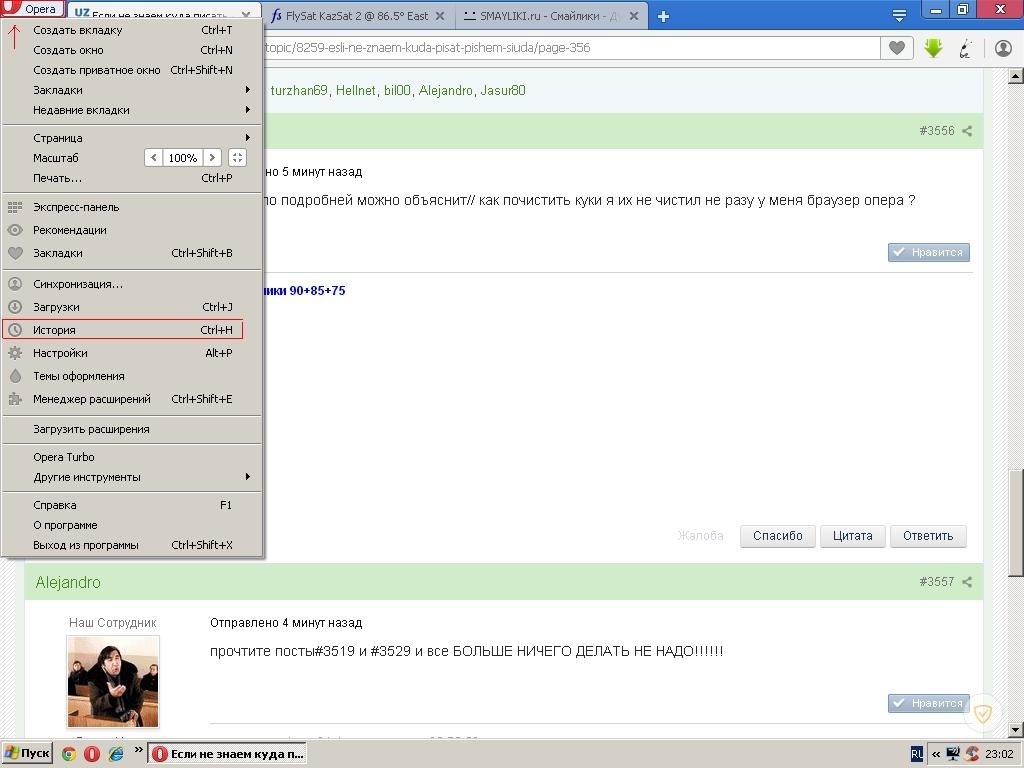This screenshot has width=1024, height=768.
Task: Toggle Нравится on Alejandro's post #3557
Action: point(929,703)
